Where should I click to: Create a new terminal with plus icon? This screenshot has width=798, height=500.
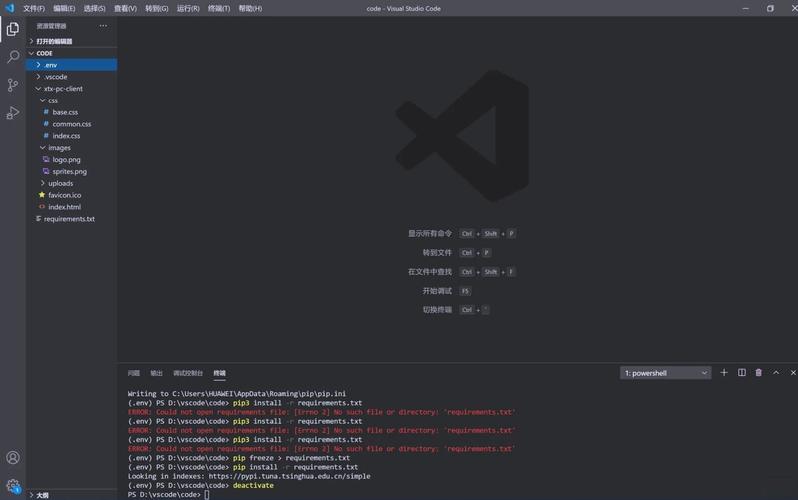coord(724,373)
